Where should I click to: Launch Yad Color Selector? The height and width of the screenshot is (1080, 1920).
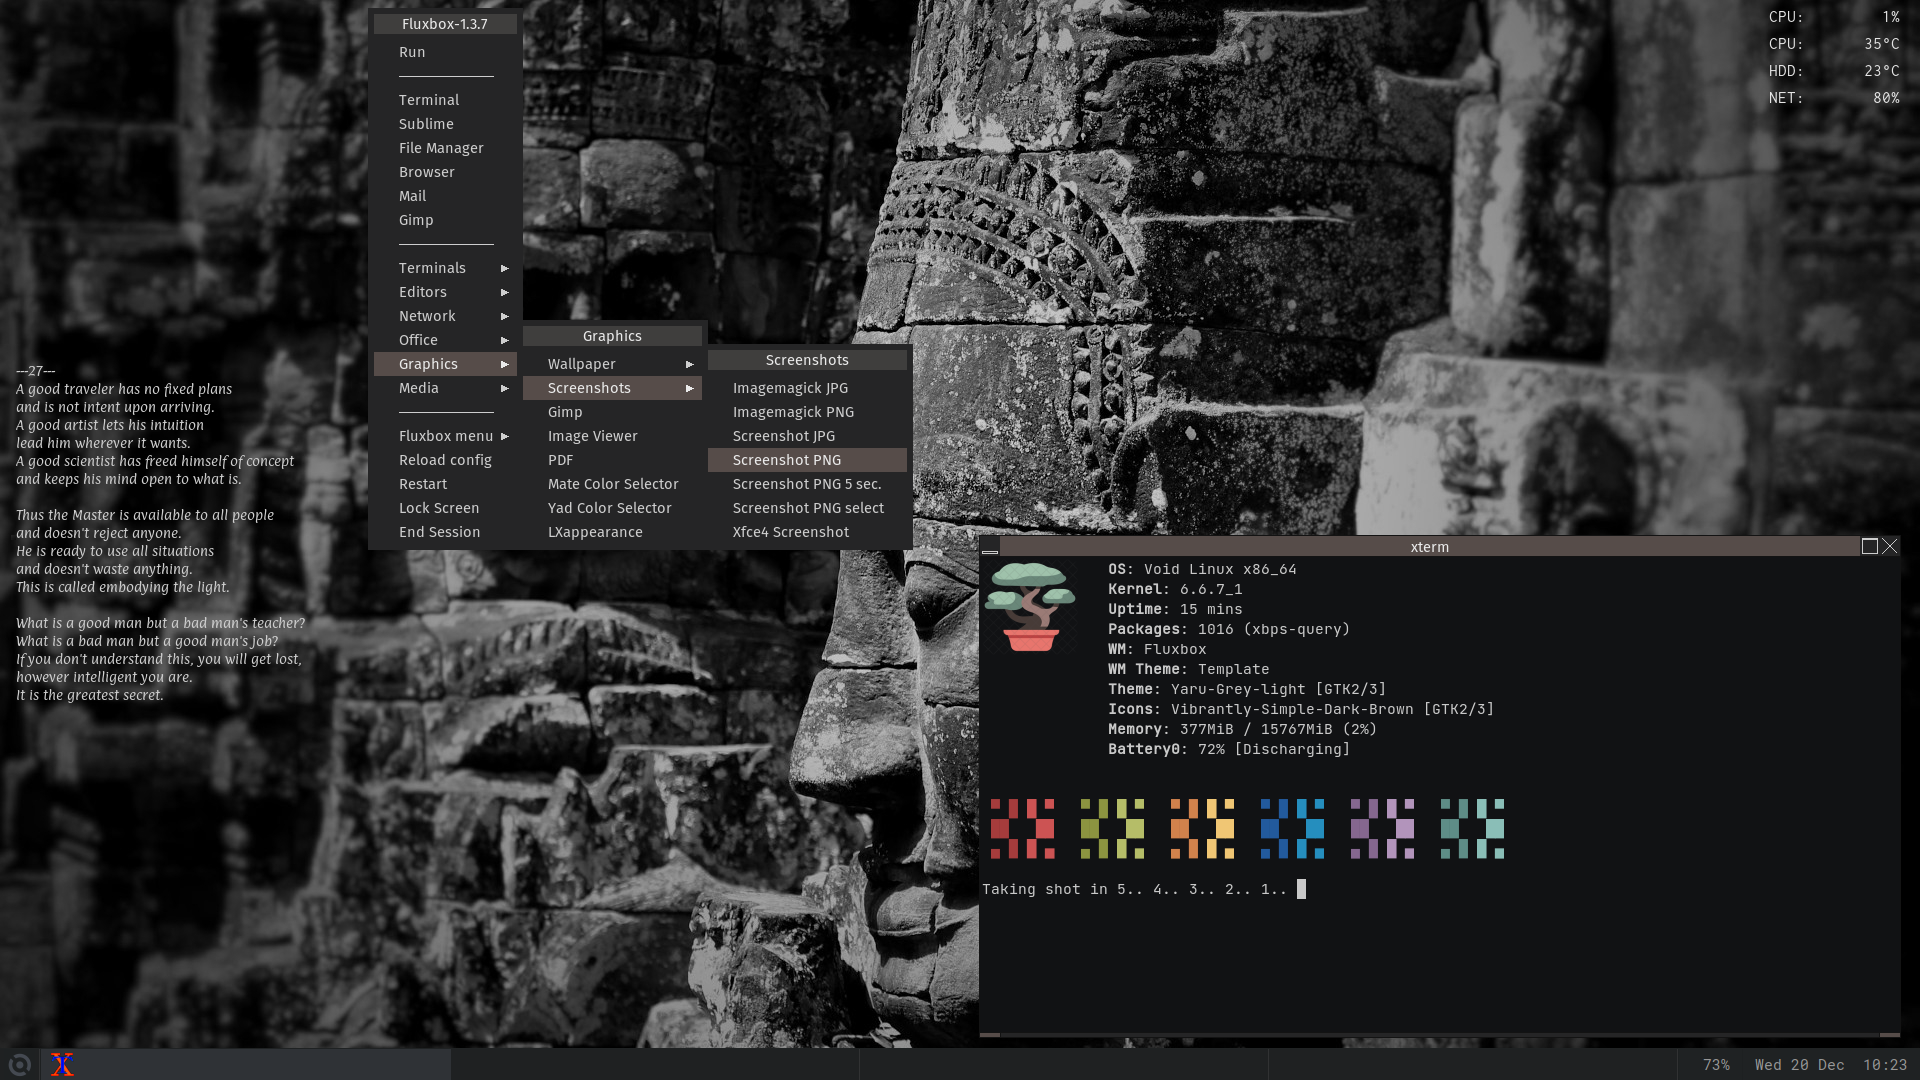coord(612,508)
